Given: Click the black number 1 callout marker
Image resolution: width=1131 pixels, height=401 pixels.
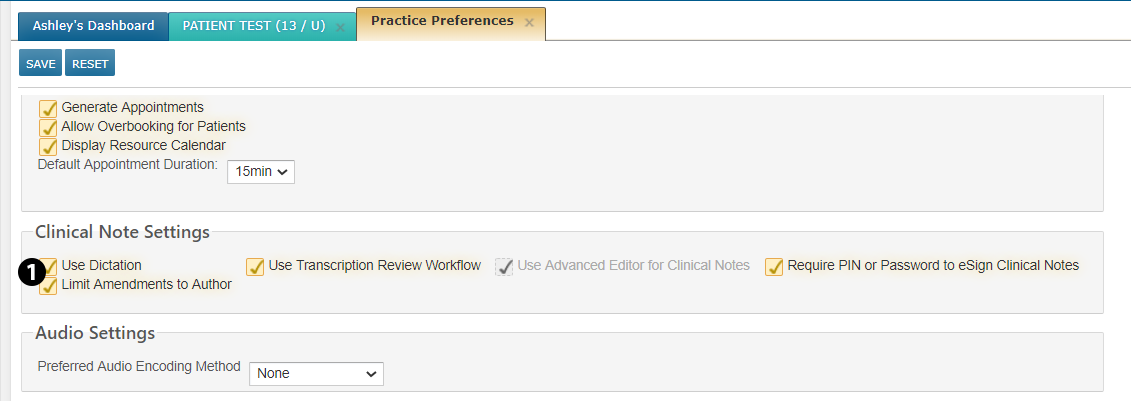Looking at the screenshot, I should pos(32,271).
